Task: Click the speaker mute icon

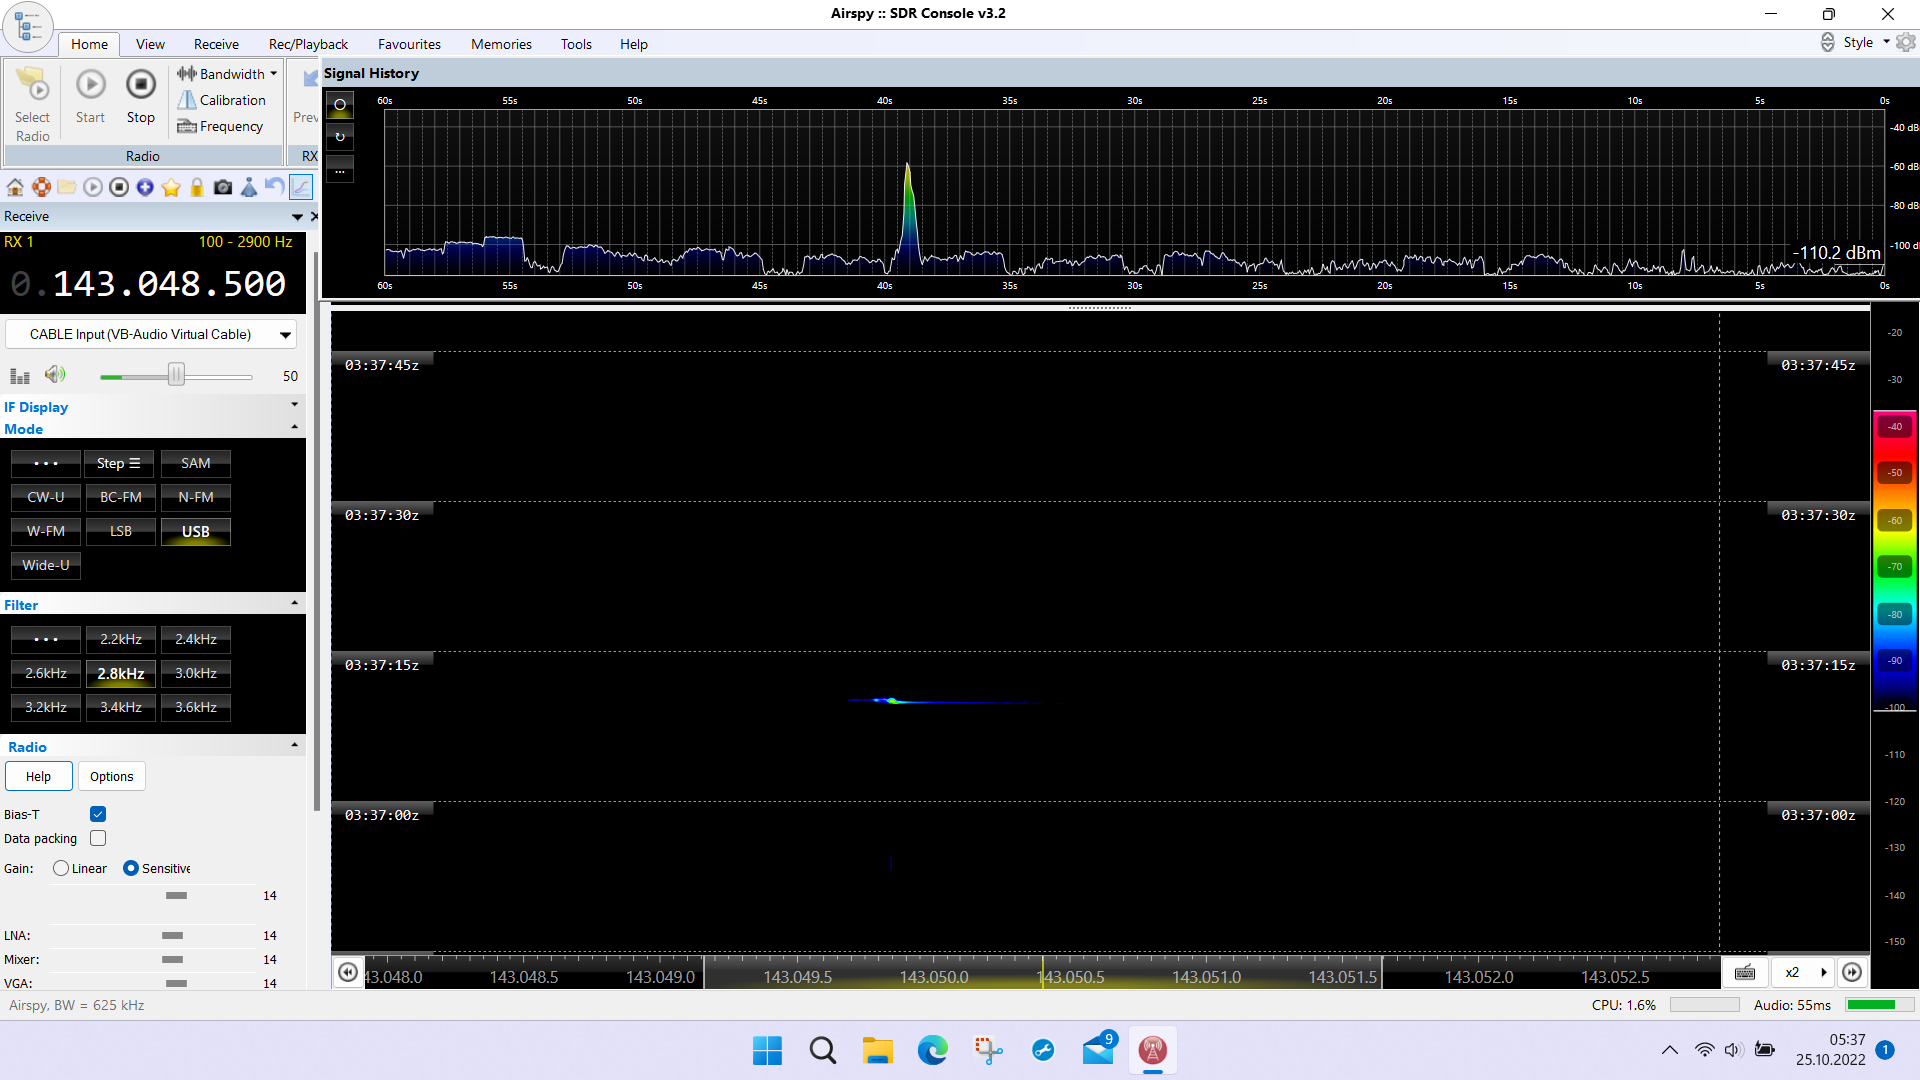Action: [x=55, y=375]
